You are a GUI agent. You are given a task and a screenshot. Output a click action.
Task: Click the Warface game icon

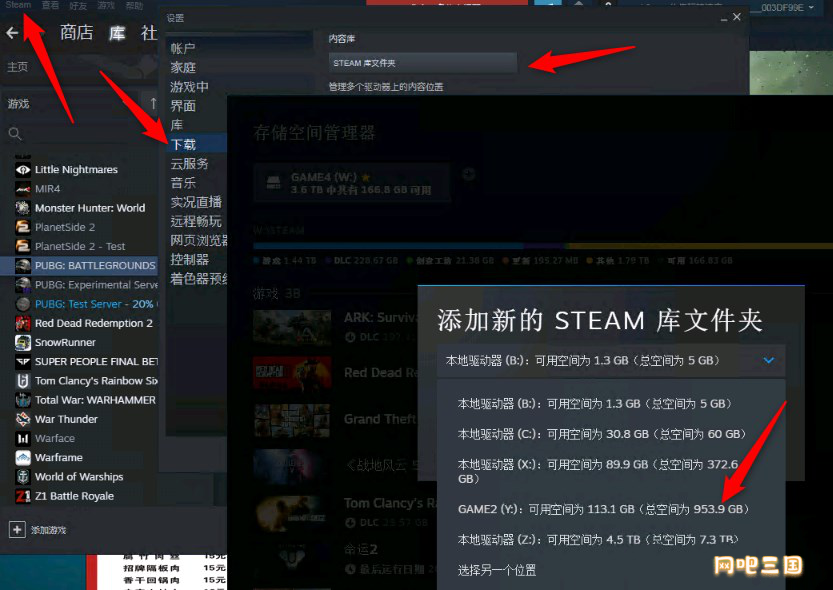[x=23, y=439]
